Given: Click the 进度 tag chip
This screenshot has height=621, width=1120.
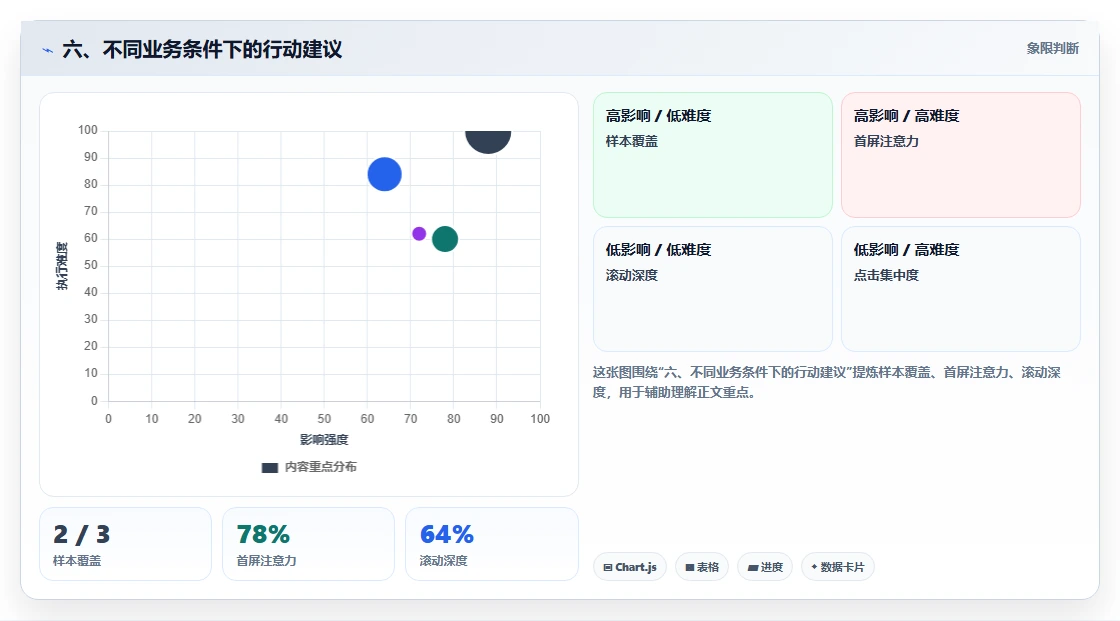Looking at the screenshot, I should pos(765,567).
